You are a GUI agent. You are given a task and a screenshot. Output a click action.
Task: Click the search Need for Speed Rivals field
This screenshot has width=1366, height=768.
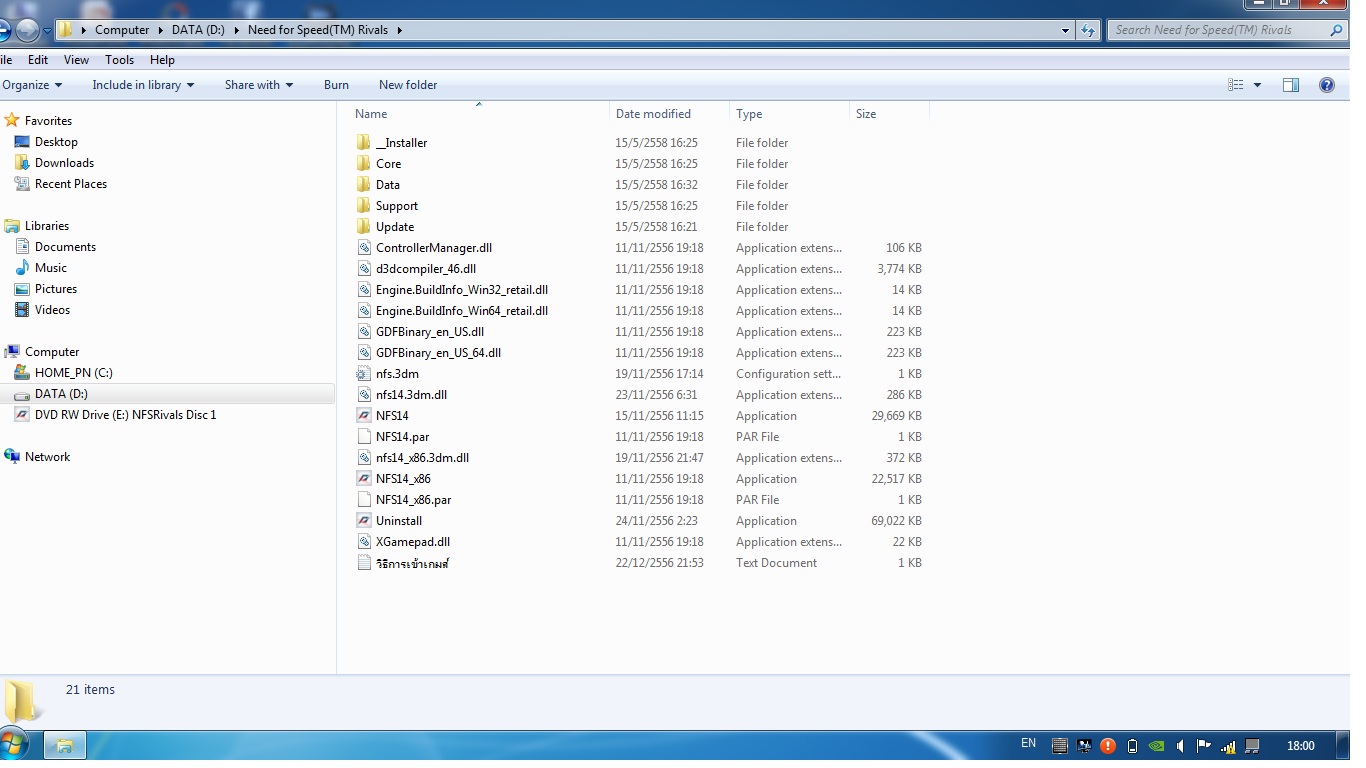[1218, 30]
